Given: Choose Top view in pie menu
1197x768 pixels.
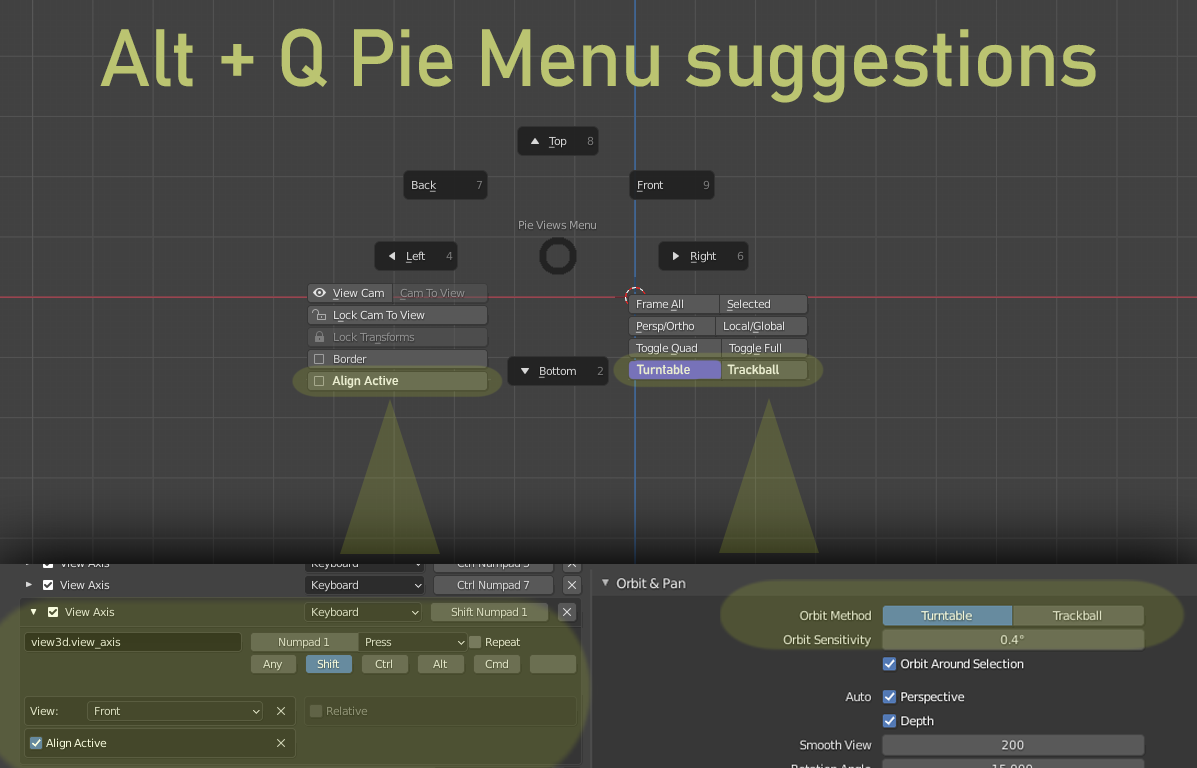Looking at the screenshot, I should pos(557,141).
